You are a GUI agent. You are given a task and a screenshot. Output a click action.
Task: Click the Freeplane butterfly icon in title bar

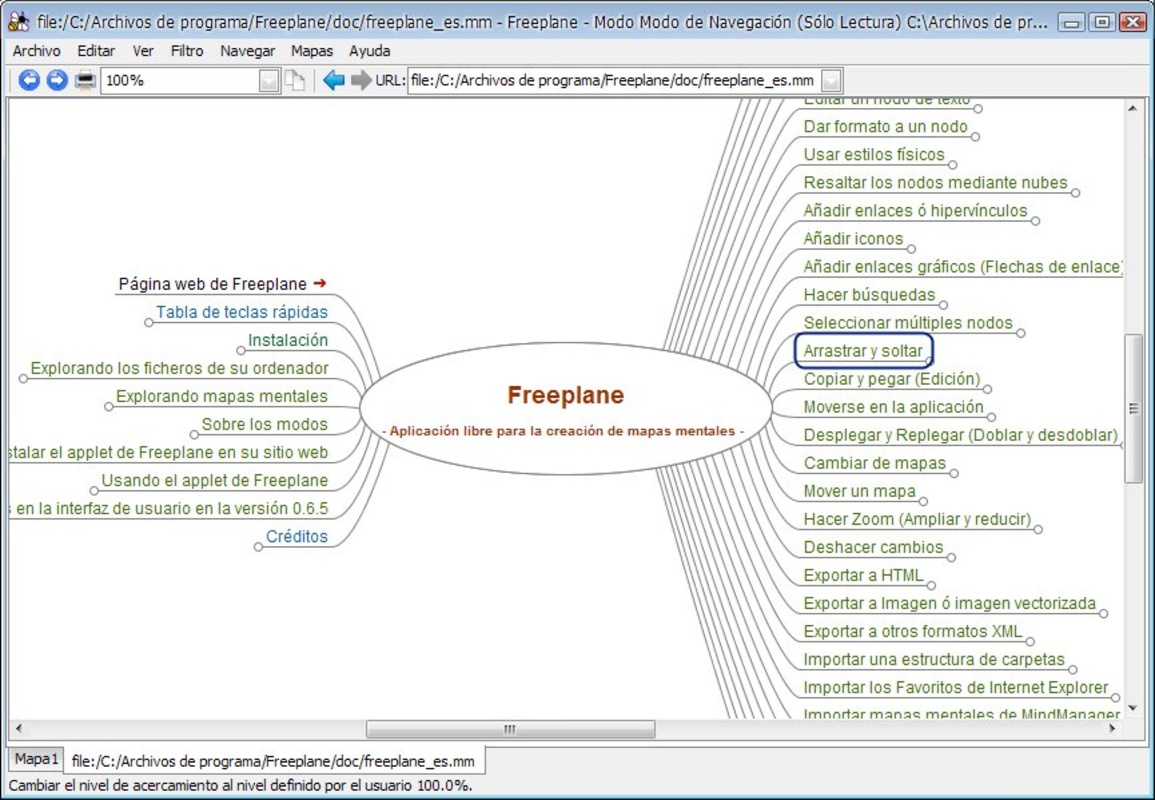click(18, 22)
